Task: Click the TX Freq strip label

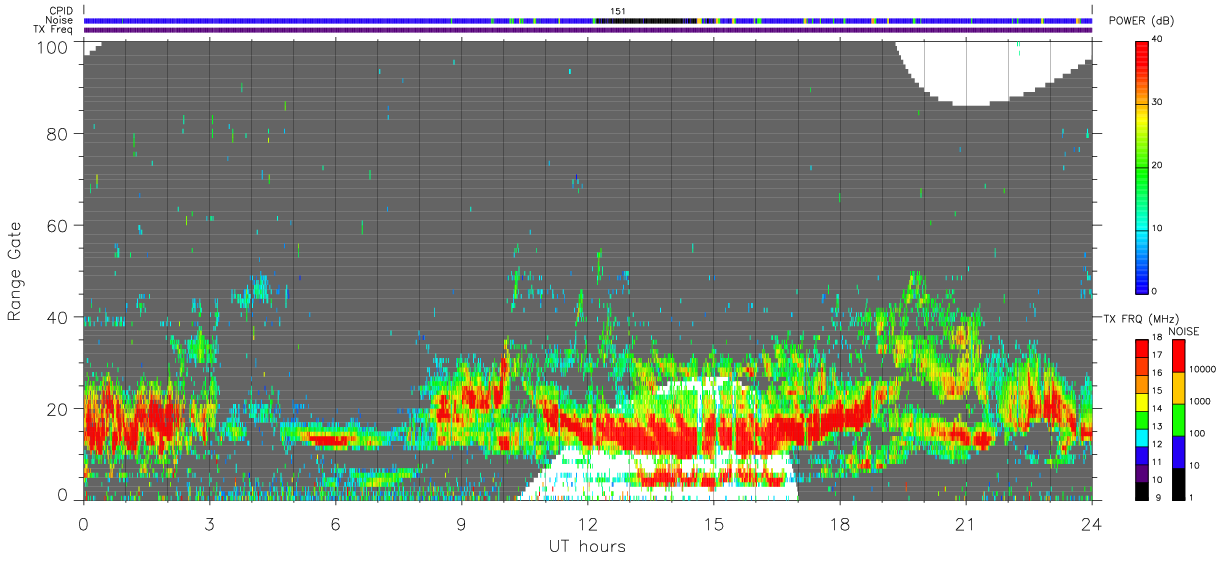Action: [55, 29]
